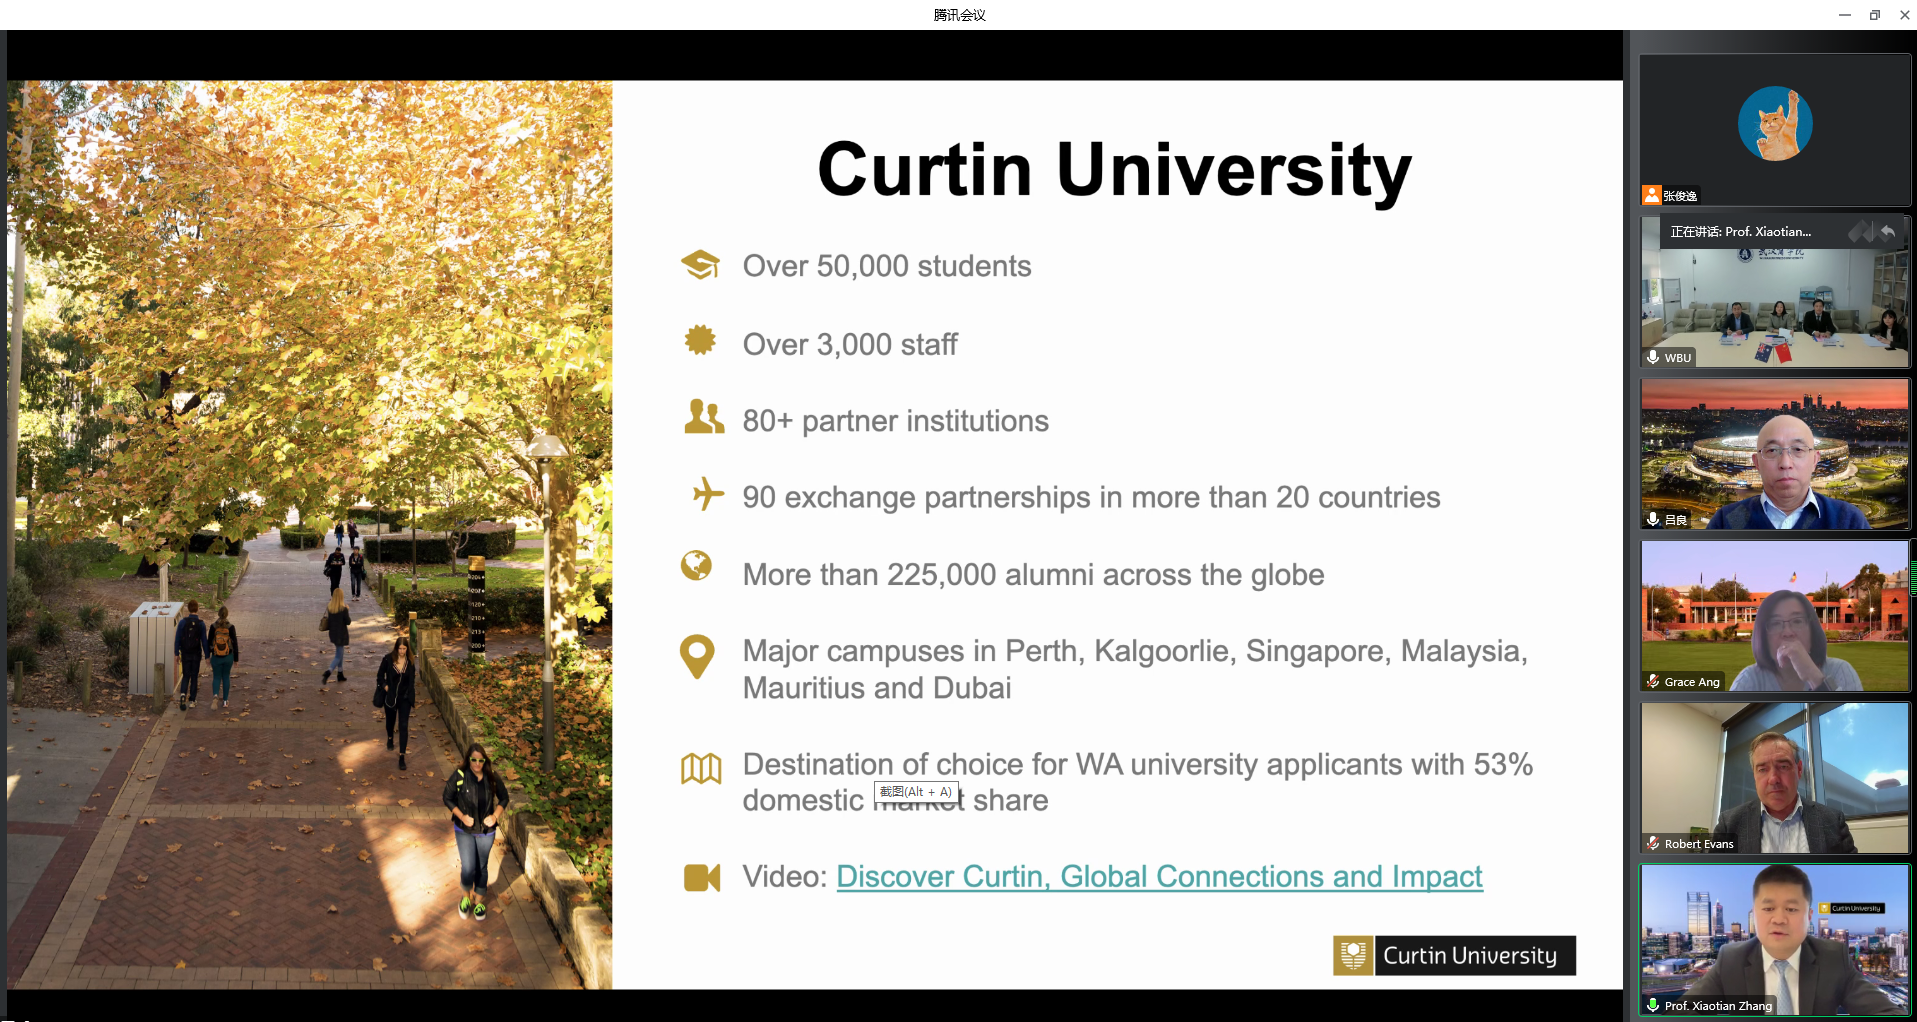Image resolution: width=1917 pixels, height=1022 pixels.
Task: Click the participant list scrollbar handle
Action: pos(1913,570)
